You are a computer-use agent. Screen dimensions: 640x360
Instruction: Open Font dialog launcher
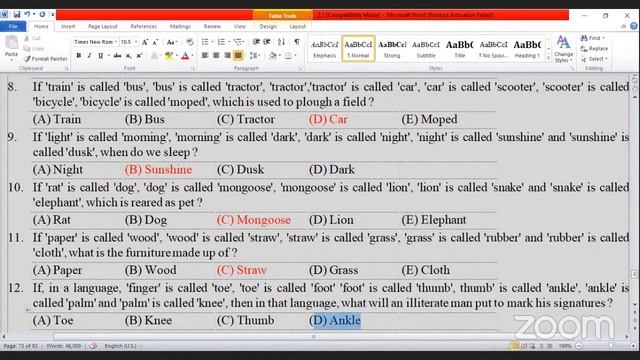pyautogui.click(x=193, y=69)
